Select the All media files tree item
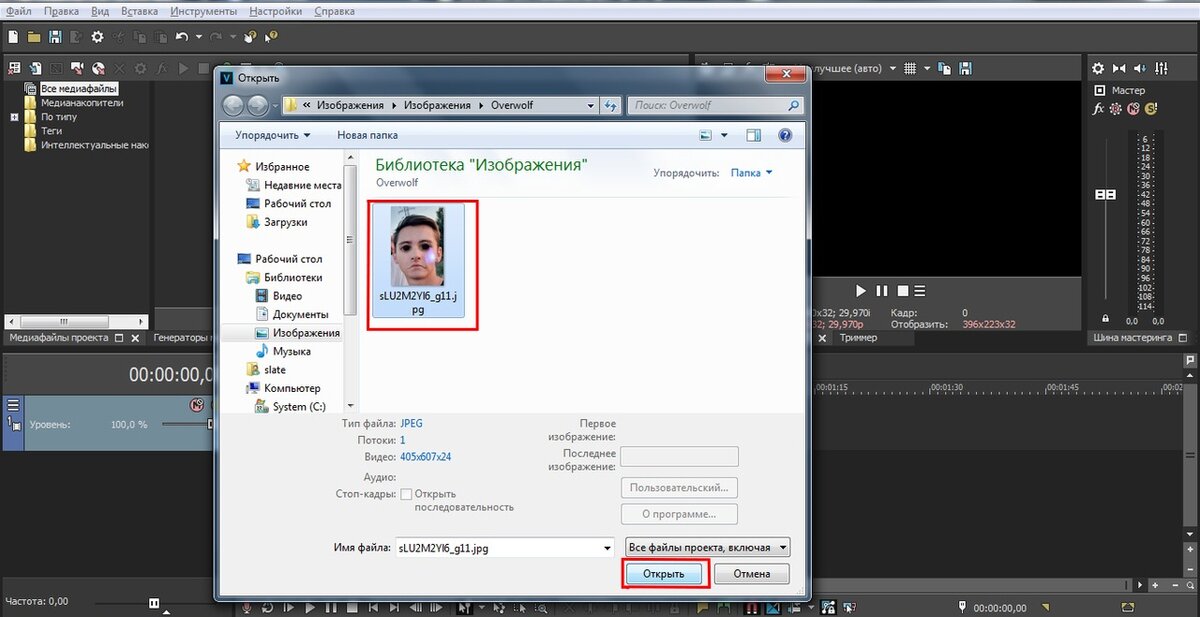Screen dimensions: 1200x617 pos(79,89)
